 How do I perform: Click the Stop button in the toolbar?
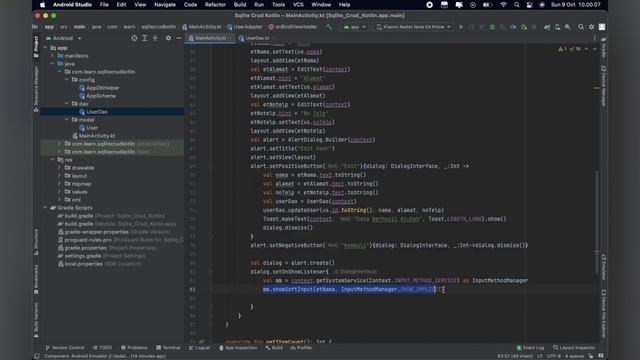click(534, 27)
